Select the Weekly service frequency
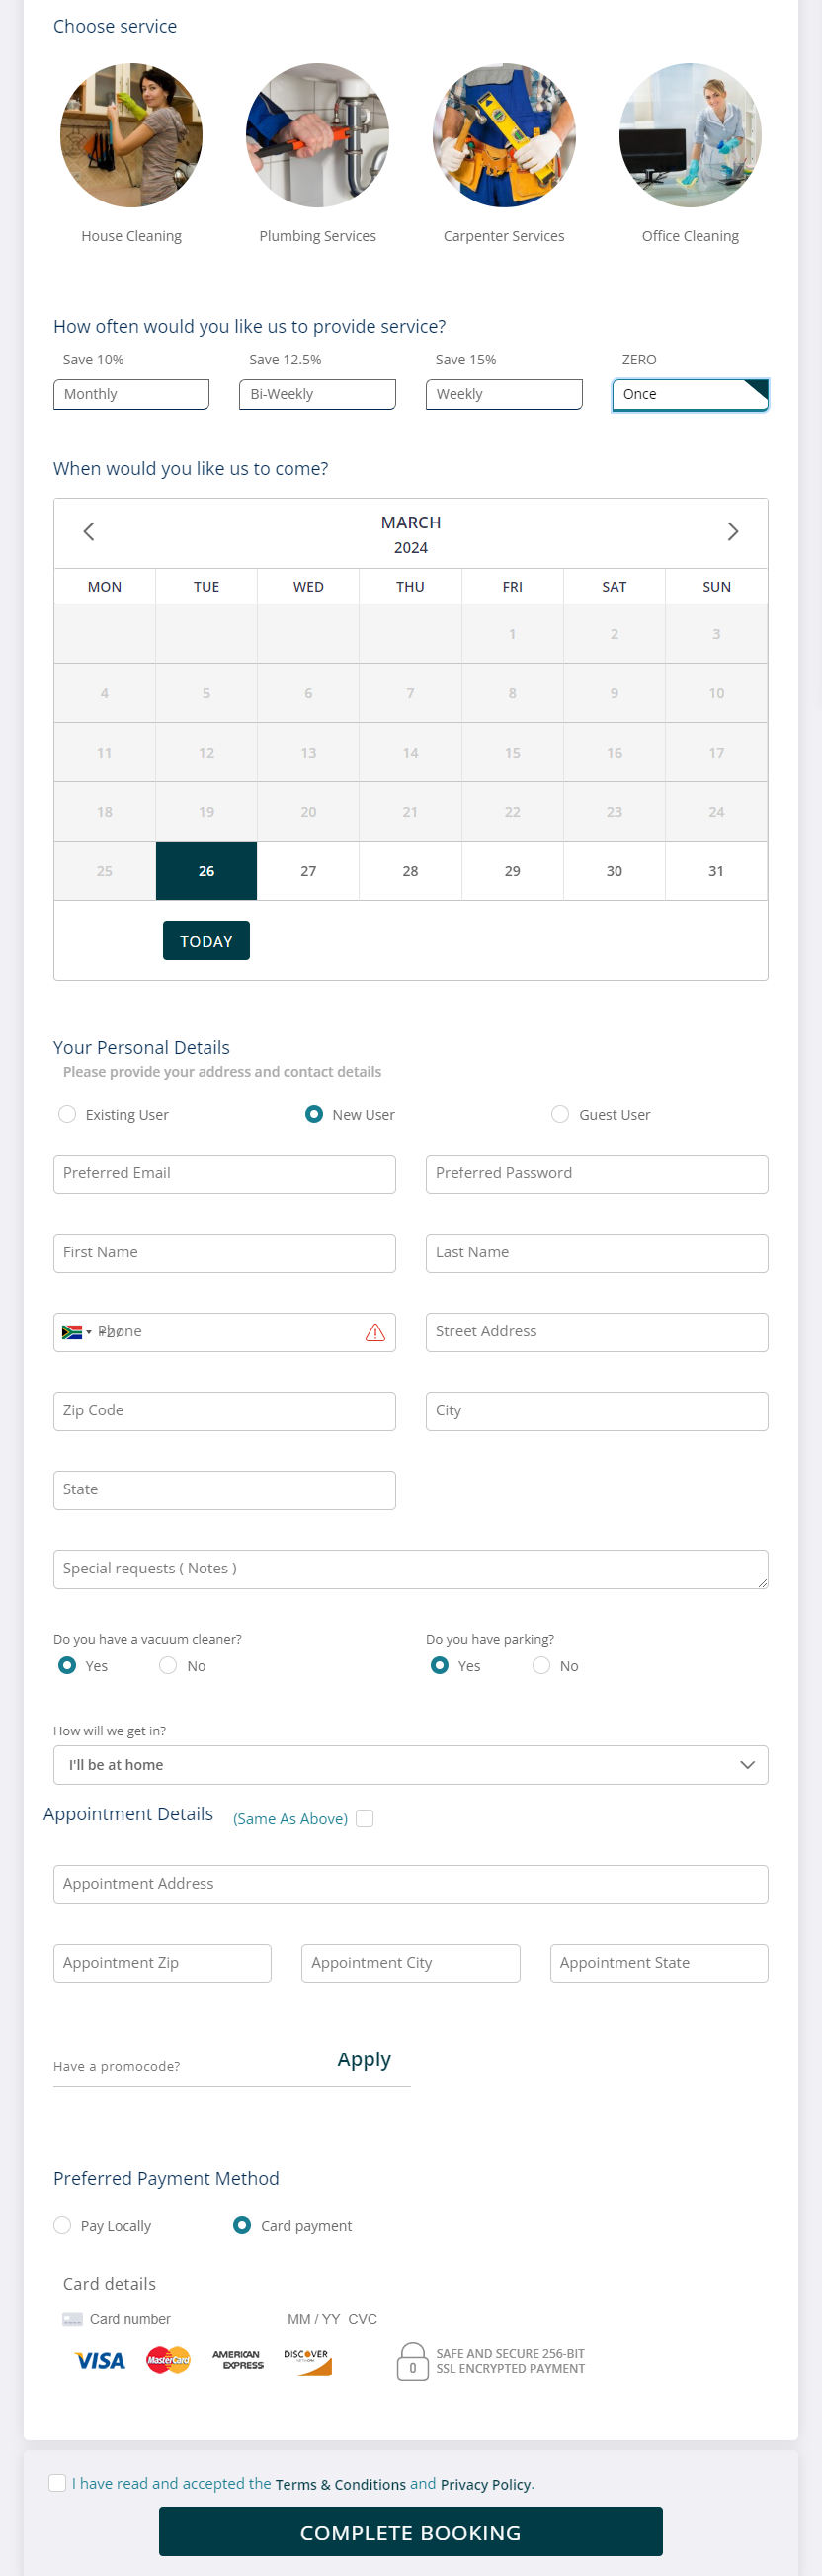 [503, 394]
